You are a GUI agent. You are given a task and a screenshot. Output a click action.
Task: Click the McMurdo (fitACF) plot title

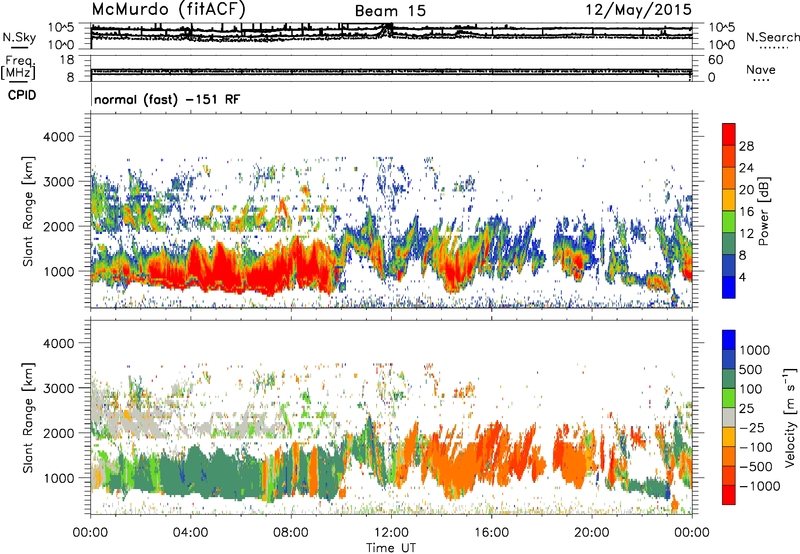click(x=168, y=9)
